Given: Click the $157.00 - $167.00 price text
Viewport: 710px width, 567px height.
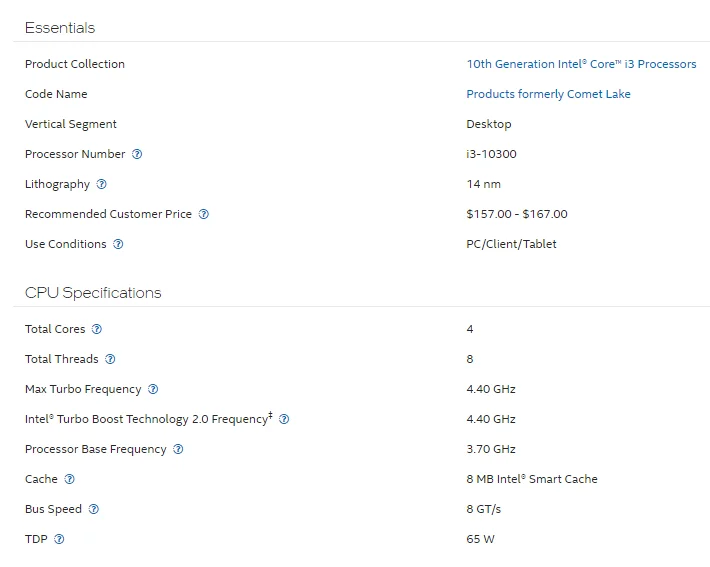Looking at the screenshot, I should (x=516, y=214).
